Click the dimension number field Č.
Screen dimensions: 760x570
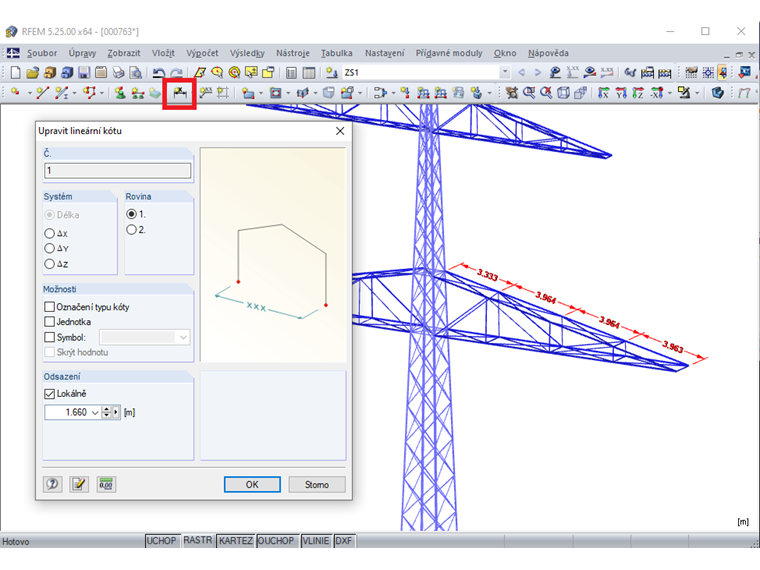point(118,171)
